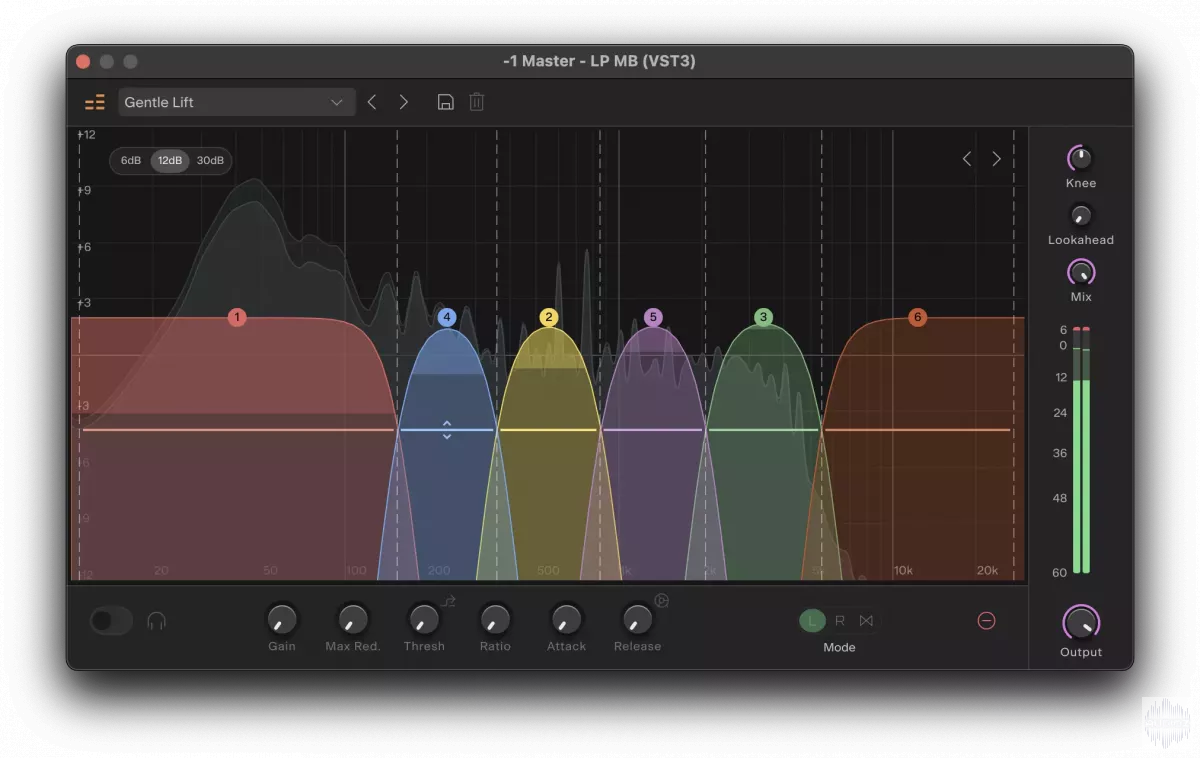Click the Gain knob
The image size is (1200, 758).
tap(282, 620)
